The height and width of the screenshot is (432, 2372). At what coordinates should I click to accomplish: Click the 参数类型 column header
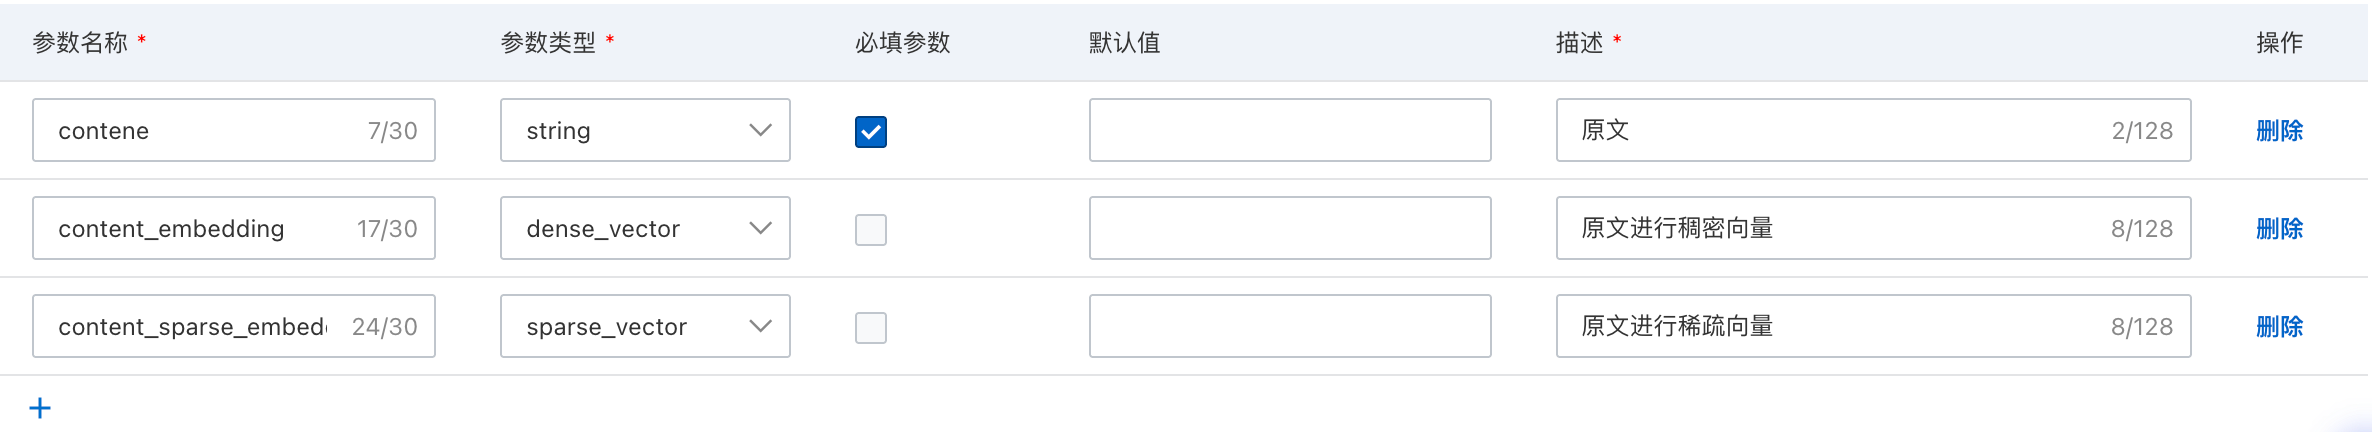[548, 42]
